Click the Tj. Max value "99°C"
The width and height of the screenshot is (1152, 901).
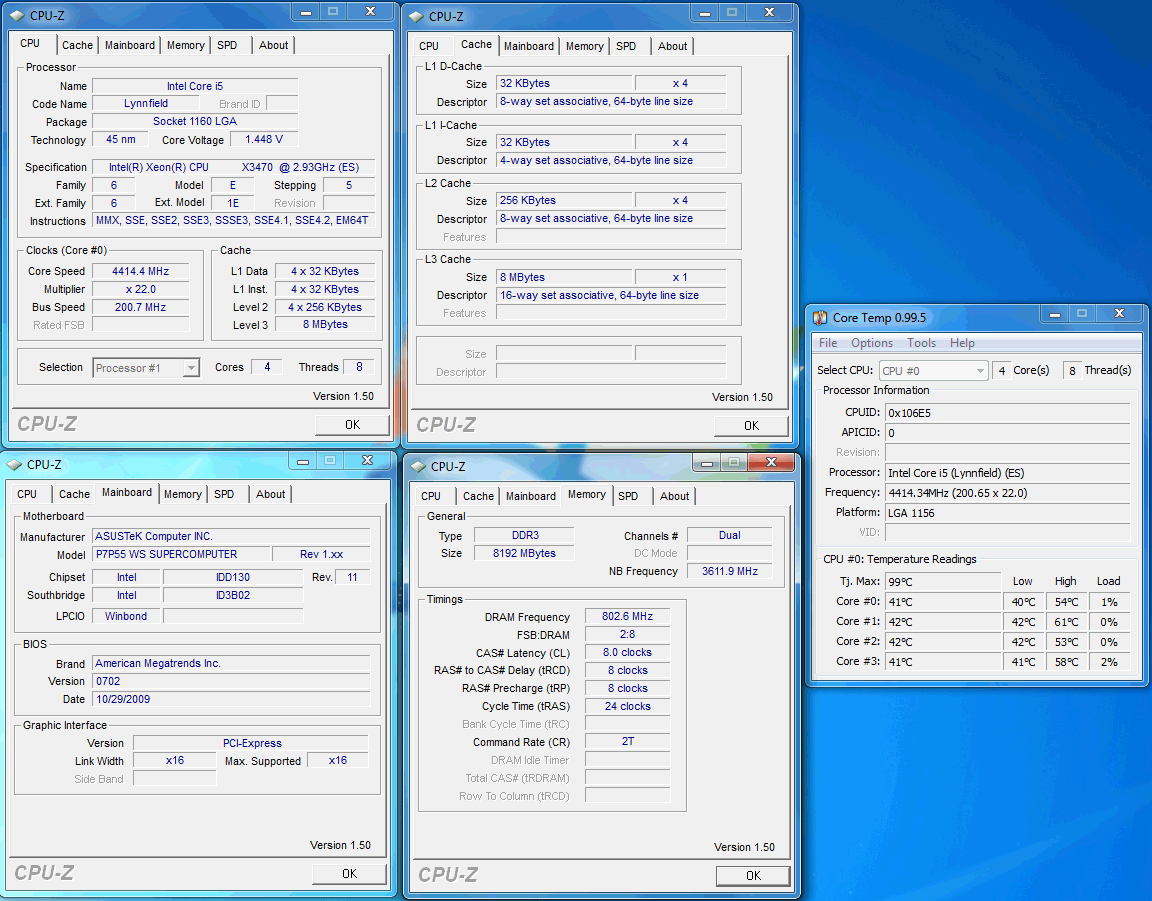[943, 581]
